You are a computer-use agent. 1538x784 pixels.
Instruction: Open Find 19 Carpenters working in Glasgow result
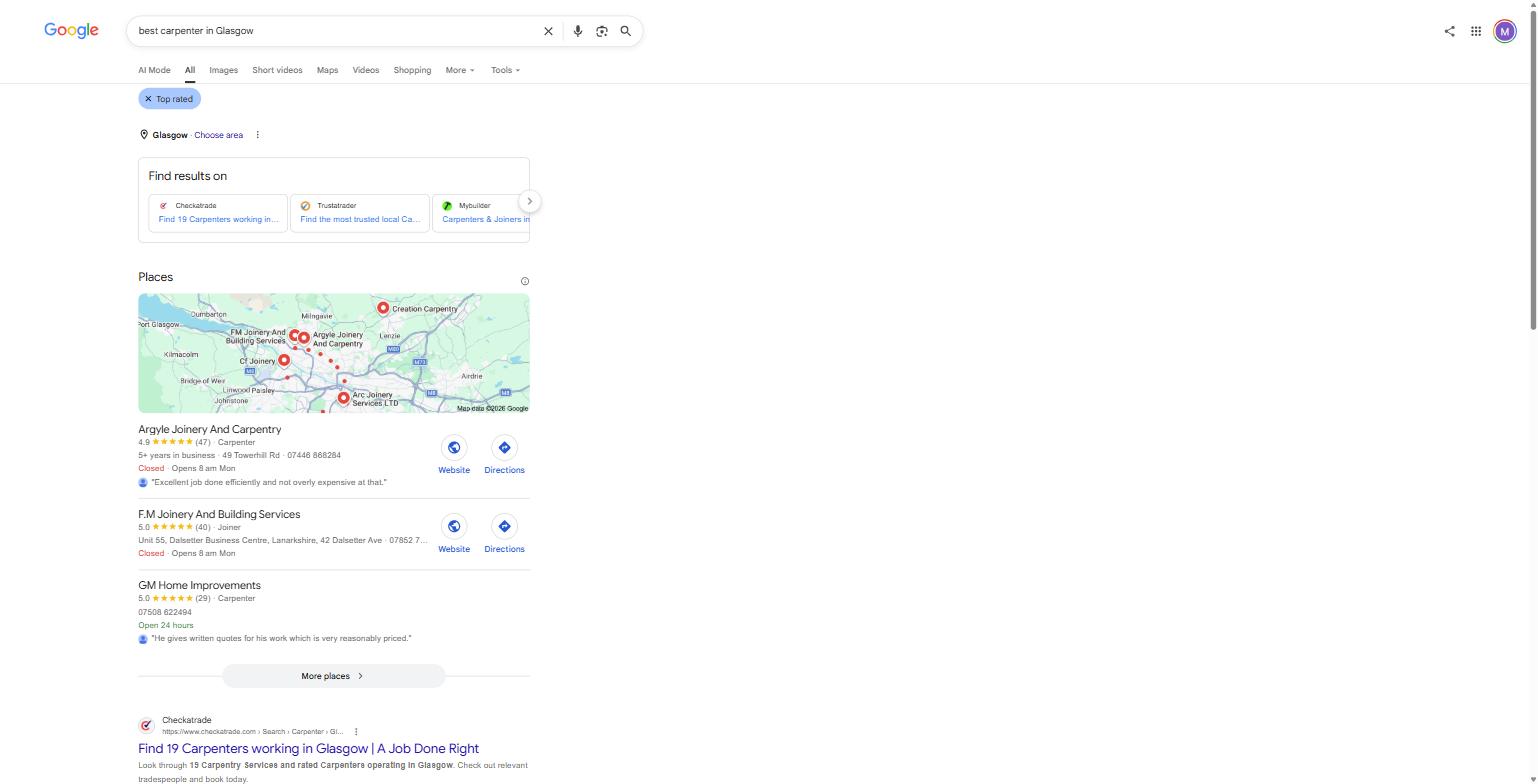pos(308,748)
